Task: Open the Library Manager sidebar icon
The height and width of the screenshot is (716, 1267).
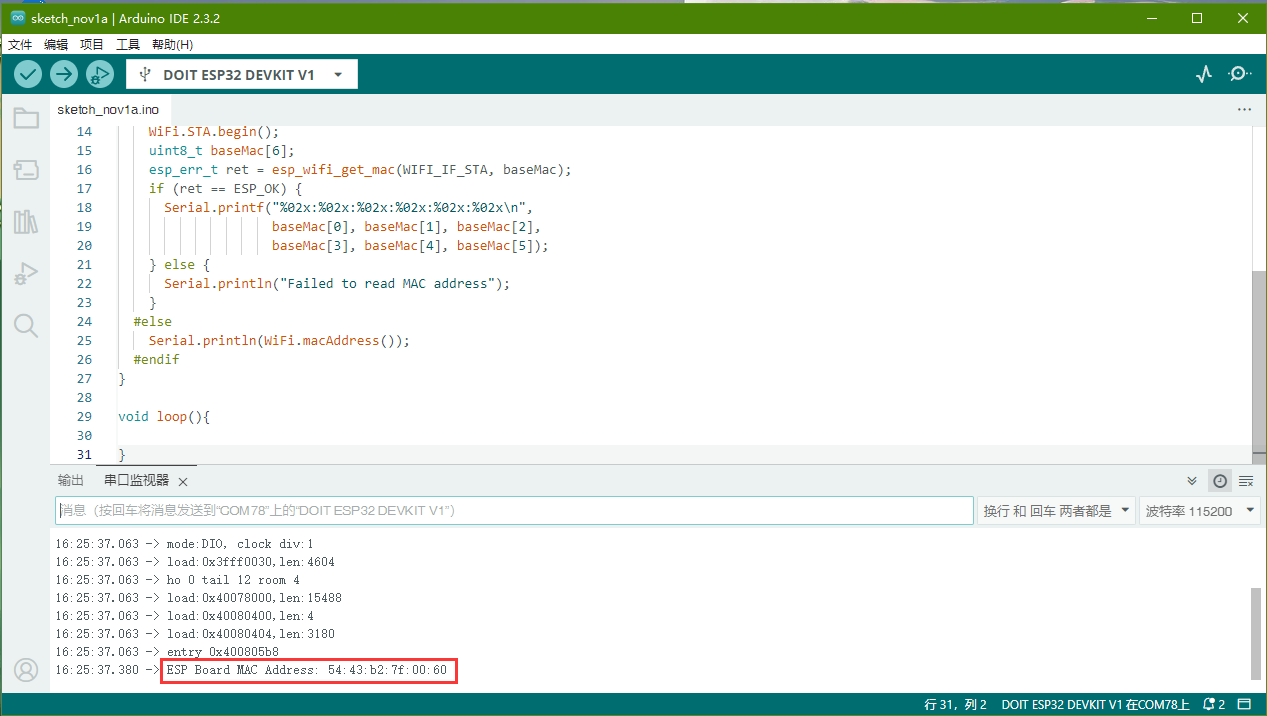Action: pyautogui.click(x=26, y=222)
